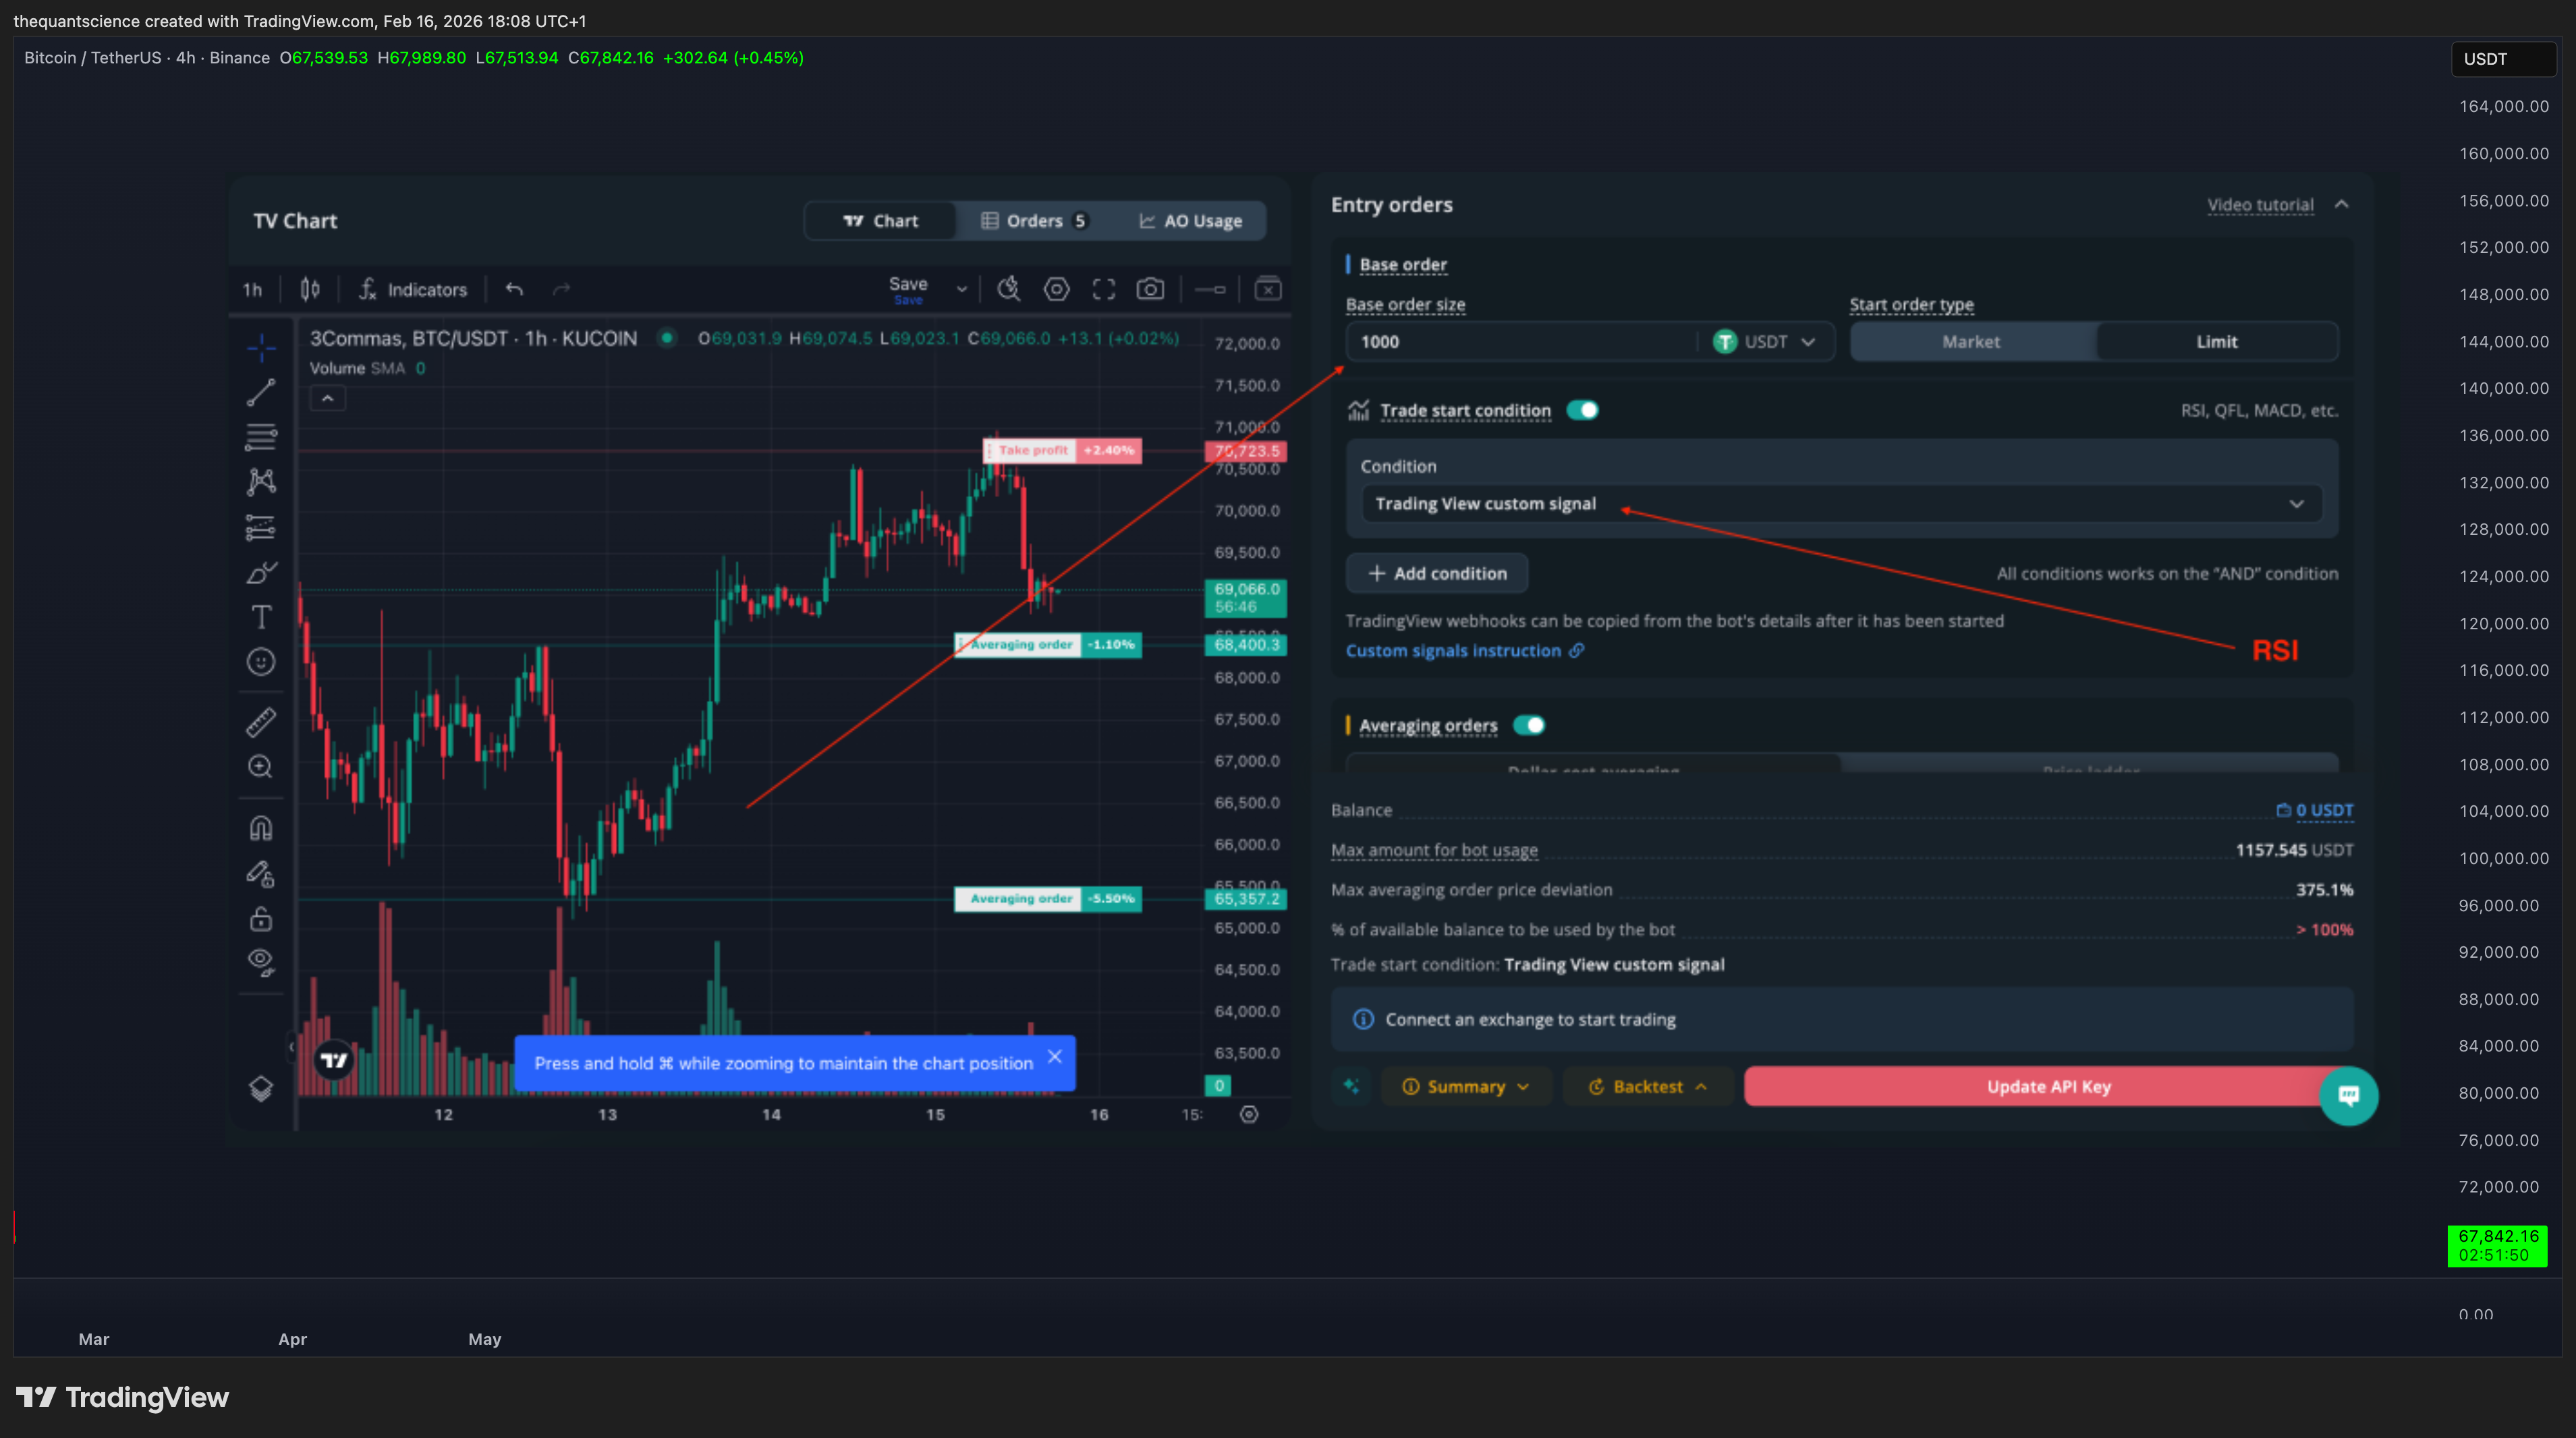Click the Take profit +2.40% label
Viewport: 2576px width, 1438px height.
click(x=1062, y=450)
